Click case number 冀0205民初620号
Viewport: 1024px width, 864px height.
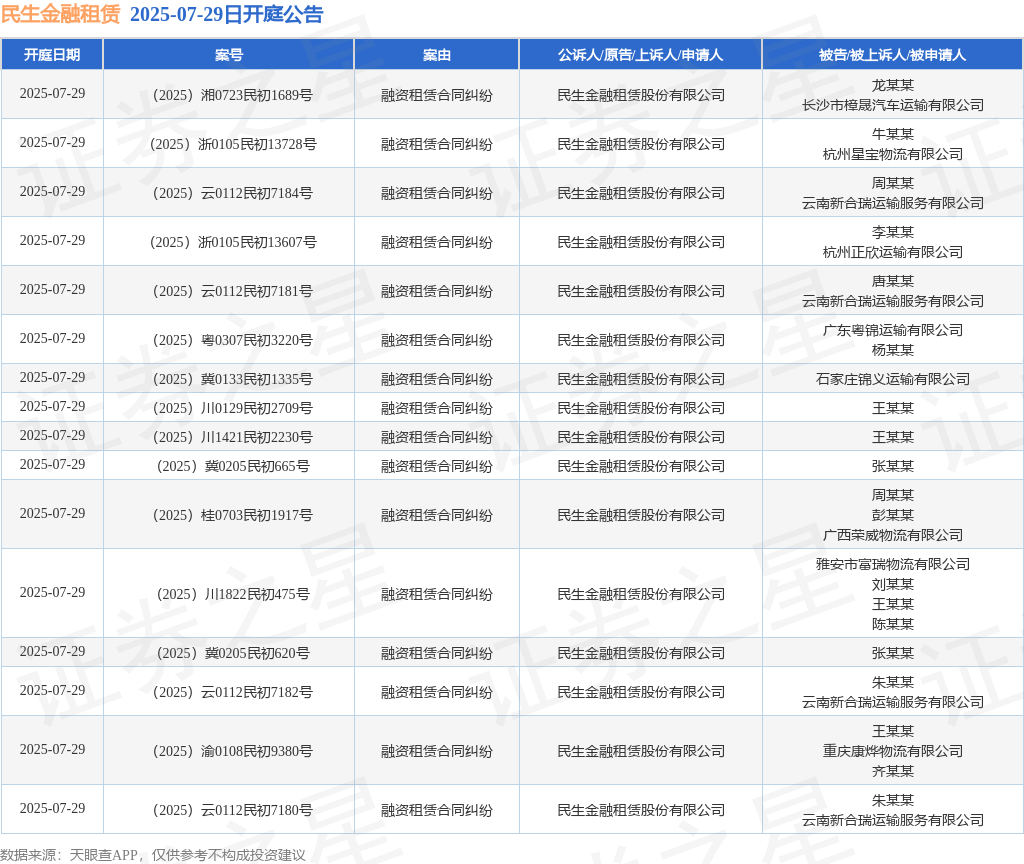click(x=233, y=653)
